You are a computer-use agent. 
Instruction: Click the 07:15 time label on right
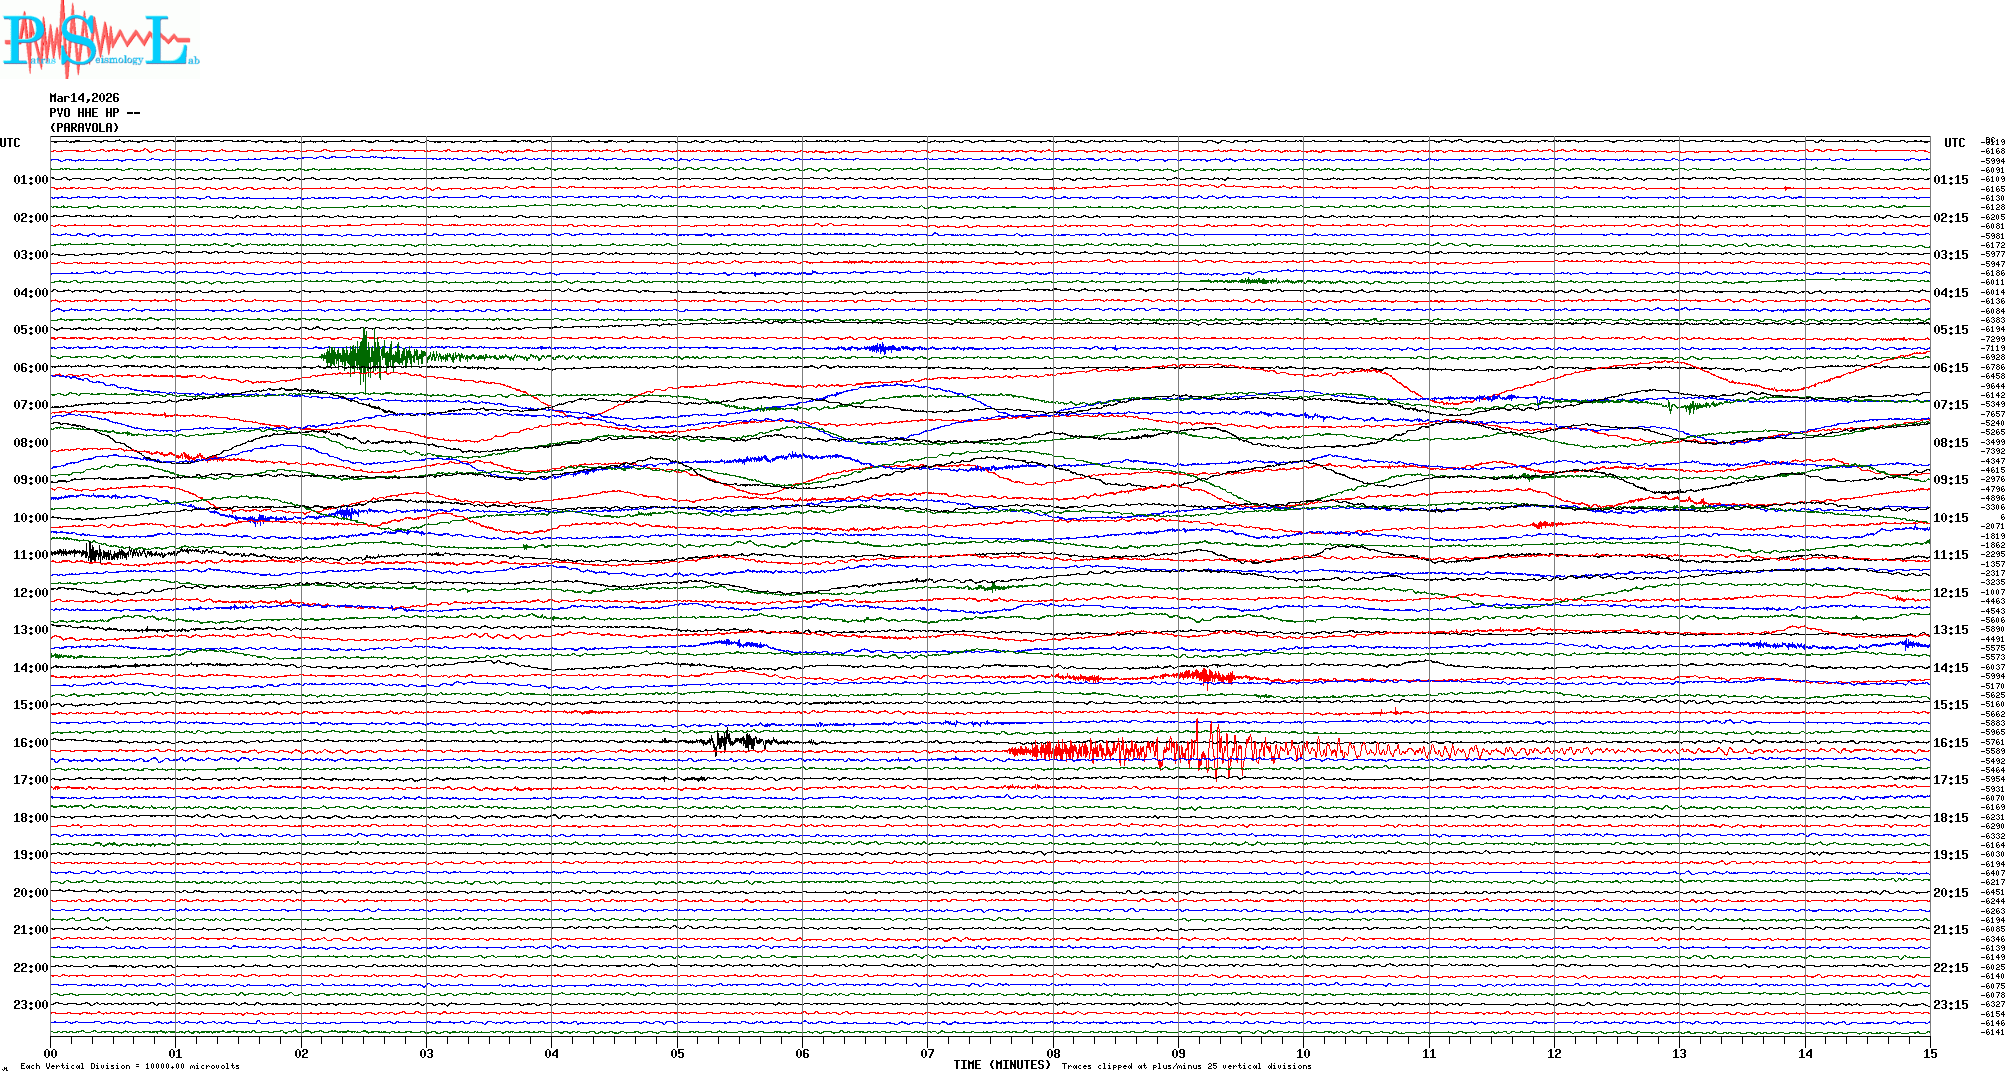(x=1950, y=405)
